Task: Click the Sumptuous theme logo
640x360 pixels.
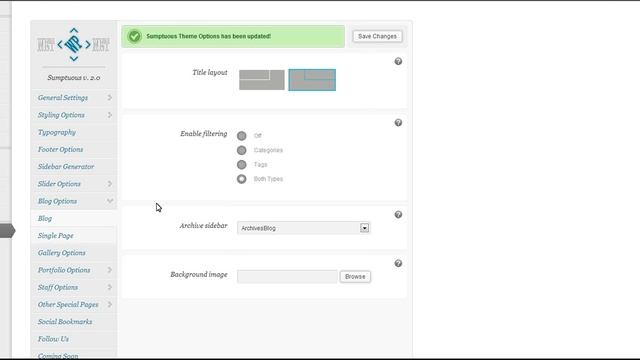Action: click(73, 45)
